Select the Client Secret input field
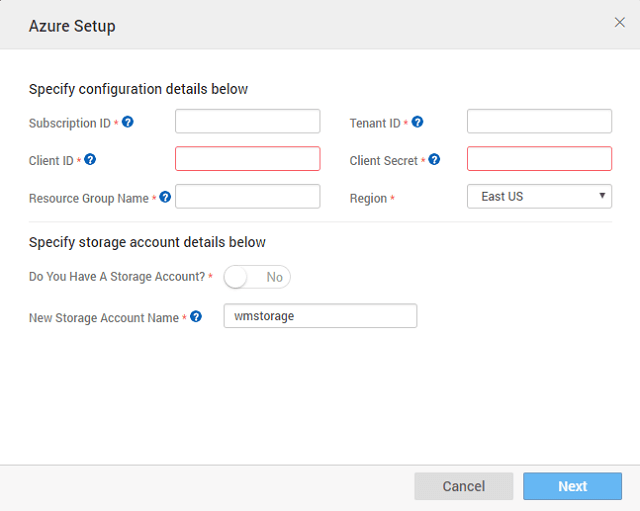 click(x=539, y=159)
